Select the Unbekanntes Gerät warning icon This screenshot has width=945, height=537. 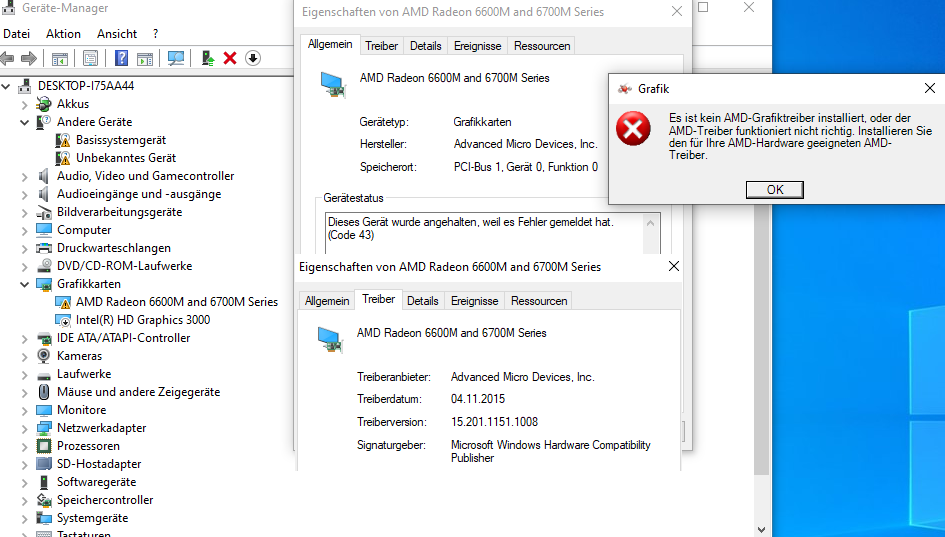[63, 158]
